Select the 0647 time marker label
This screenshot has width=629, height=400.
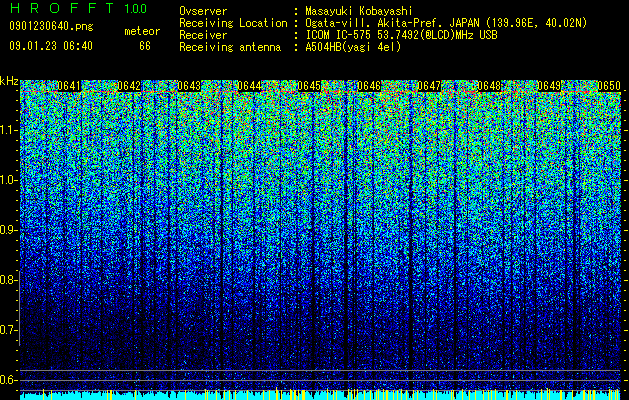[429, 86]
